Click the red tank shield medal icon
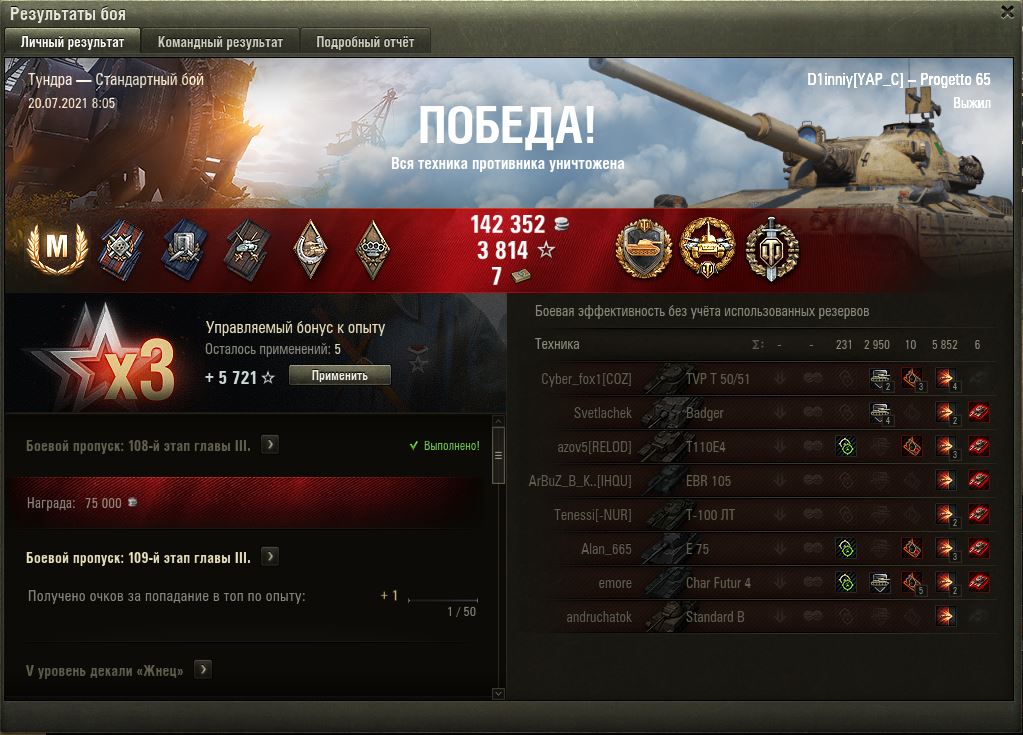Screen dimensions: 1023x735 (x=644, y=249)
